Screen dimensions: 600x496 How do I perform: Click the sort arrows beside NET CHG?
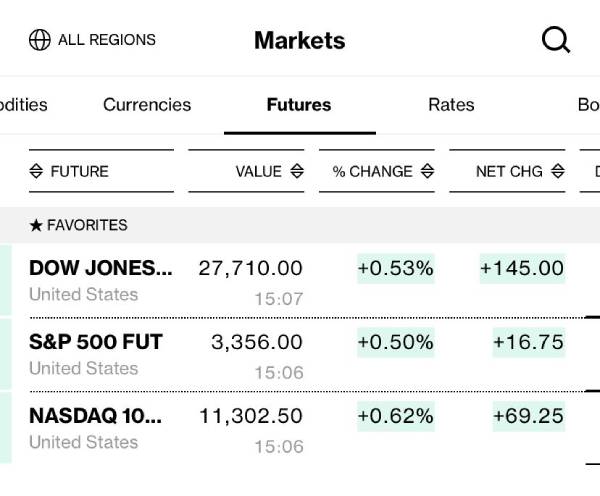[x=558, y=171]
